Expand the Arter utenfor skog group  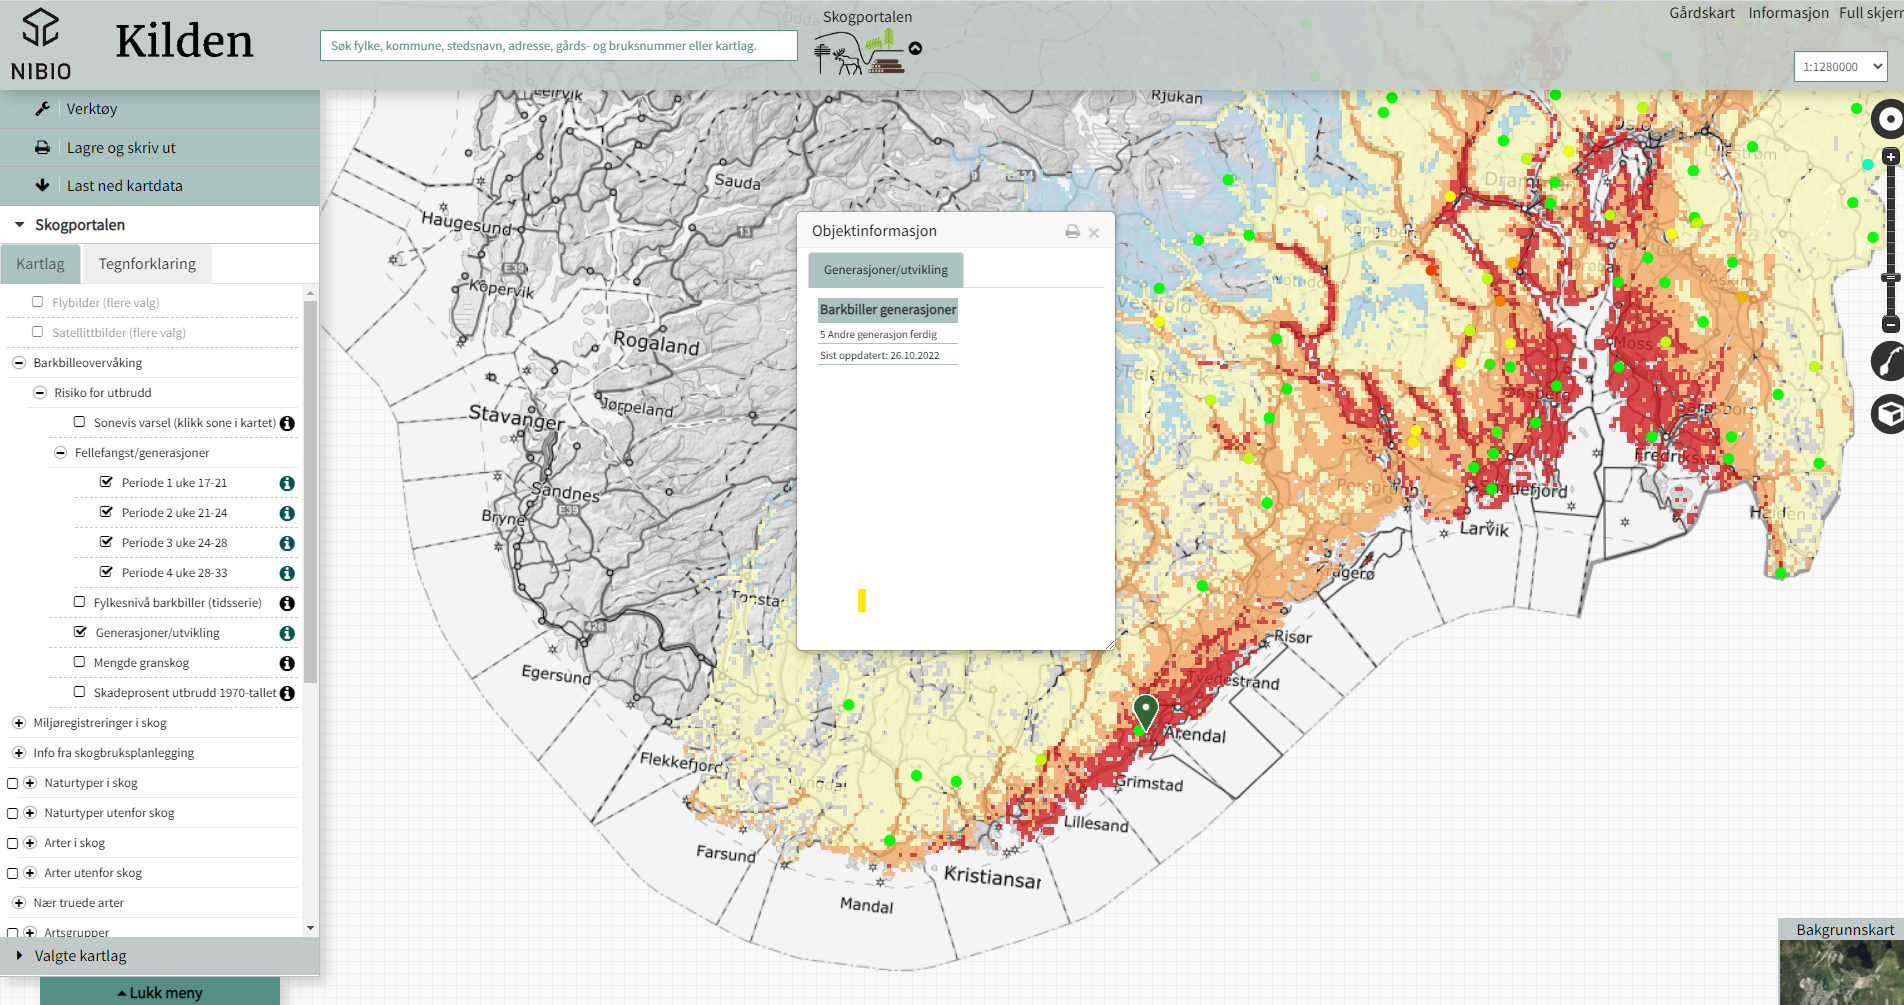[x=30, y=873]
